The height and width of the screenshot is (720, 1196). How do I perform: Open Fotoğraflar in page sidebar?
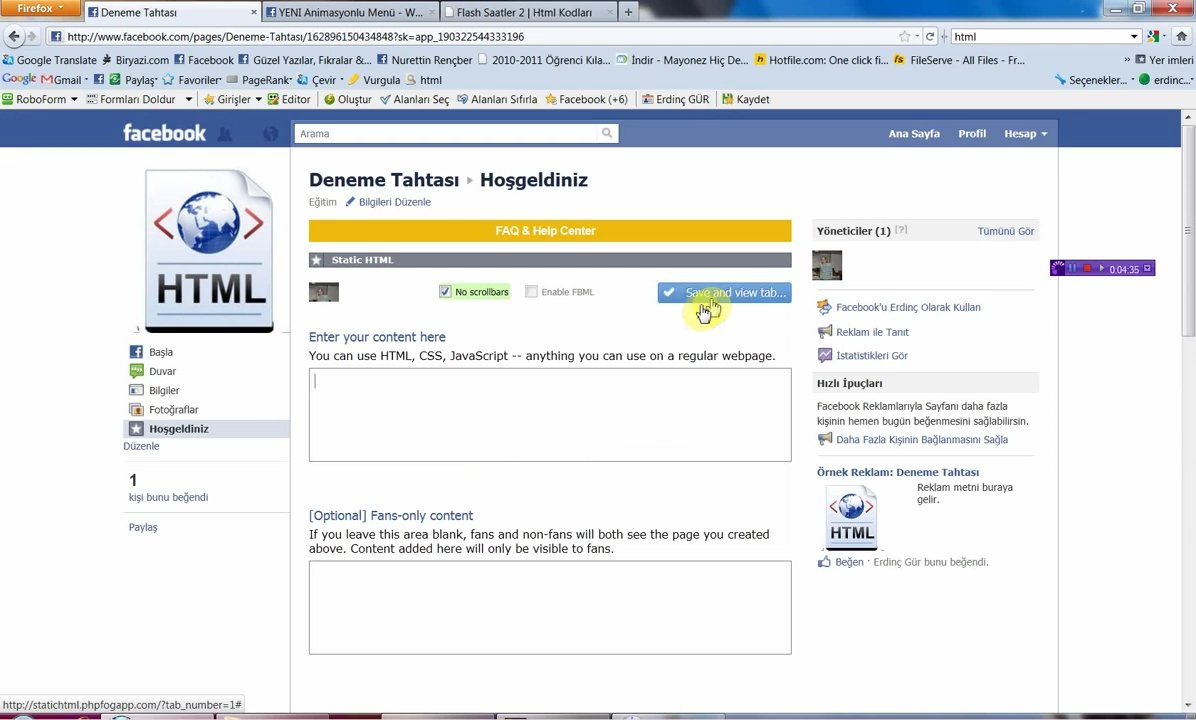click(173, 409)
